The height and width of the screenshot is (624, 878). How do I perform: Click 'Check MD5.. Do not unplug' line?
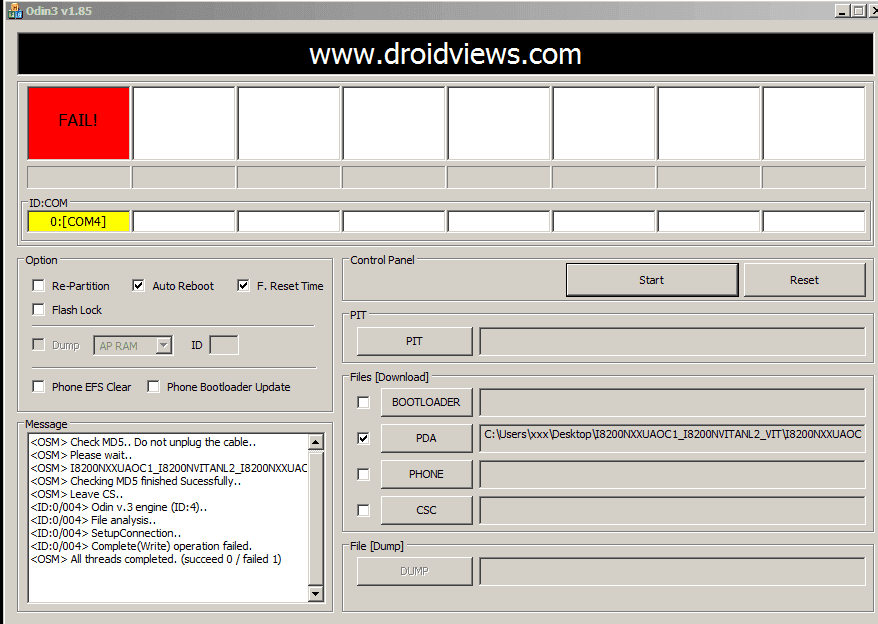(143, 442)
